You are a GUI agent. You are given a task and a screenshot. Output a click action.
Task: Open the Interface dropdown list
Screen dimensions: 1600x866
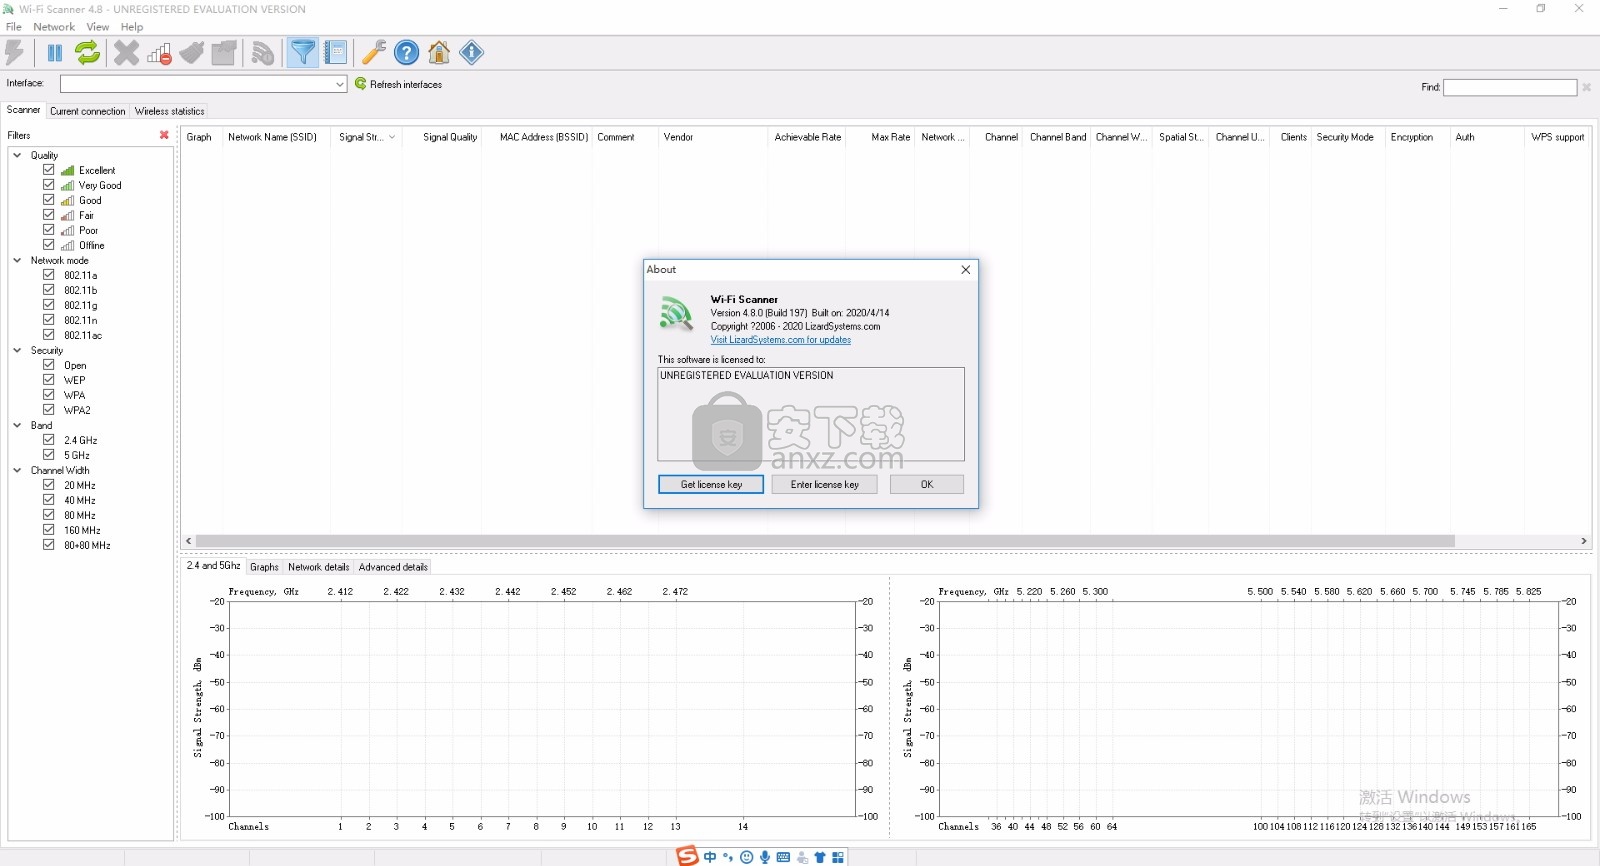(x=340, y=84)
